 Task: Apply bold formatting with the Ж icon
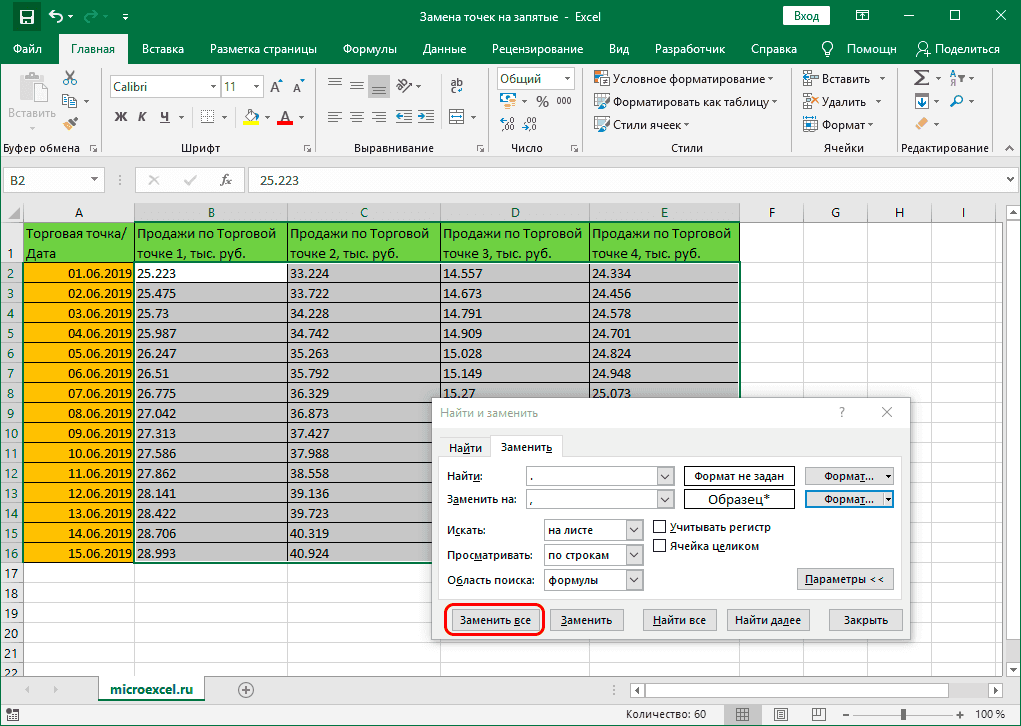(x=123, y=117)
